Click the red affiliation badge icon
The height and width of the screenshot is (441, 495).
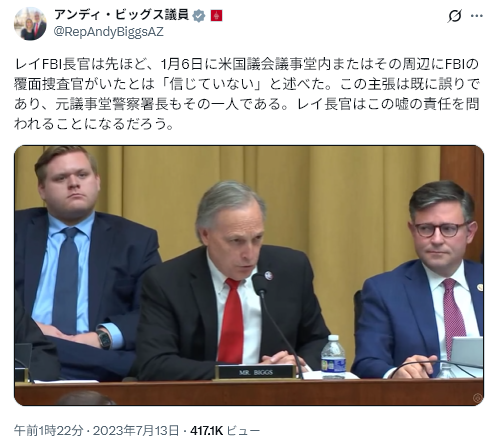pos(216,16)
